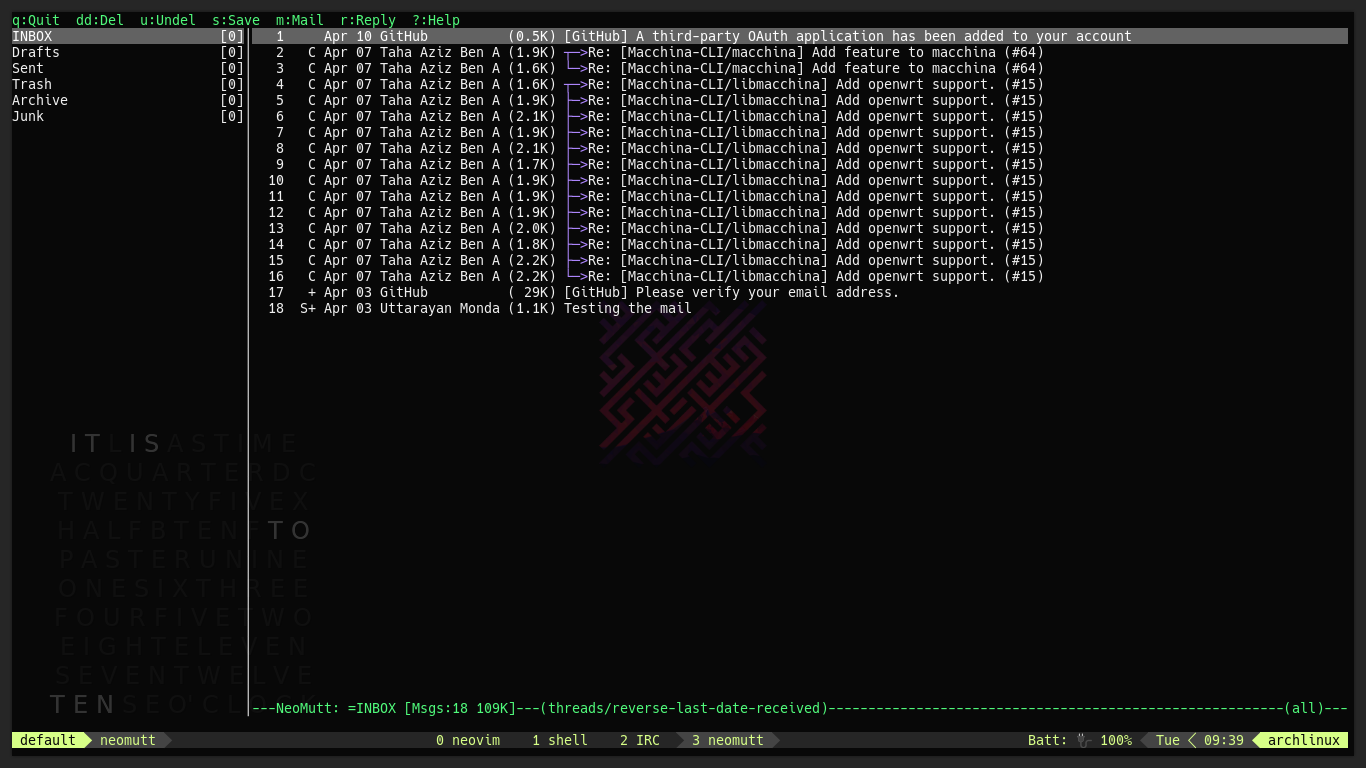The image size is (1366, 768).
Task: Click the ?:Help shortcut hint
Action: [436, 20]
